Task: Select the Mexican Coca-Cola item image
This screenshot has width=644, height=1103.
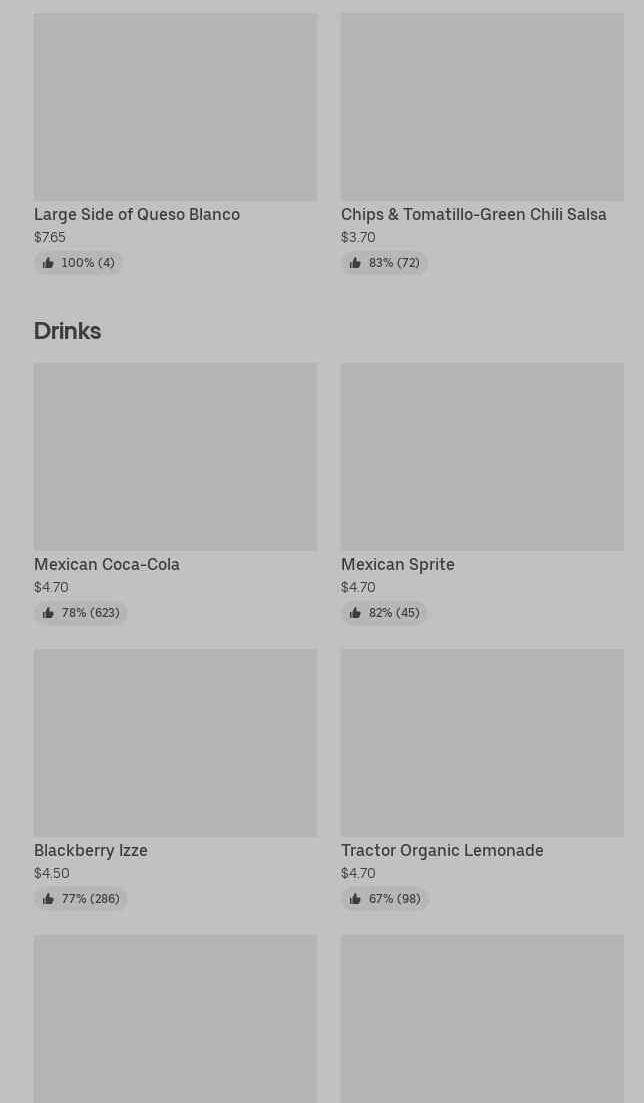Action: coord(175,456)
